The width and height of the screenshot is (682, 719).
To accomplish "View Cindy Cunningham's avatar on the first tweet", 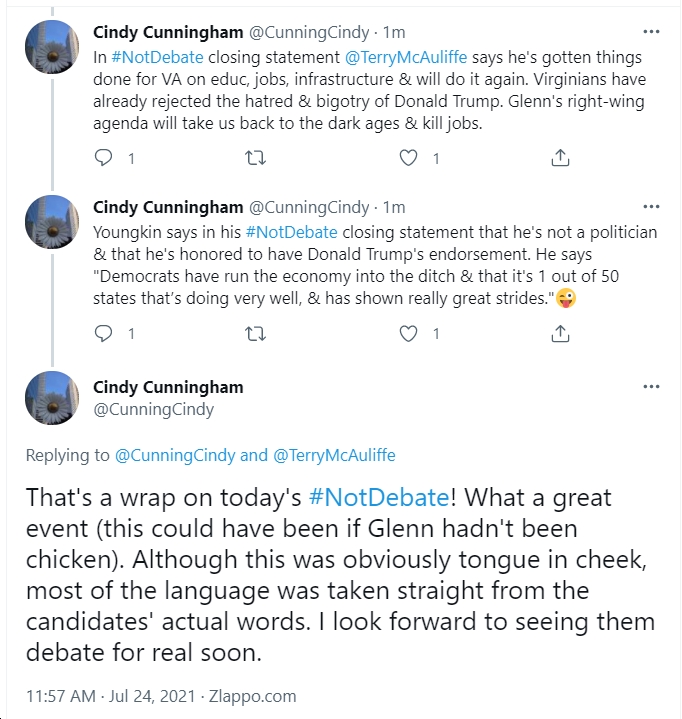I will click(52, 47).
